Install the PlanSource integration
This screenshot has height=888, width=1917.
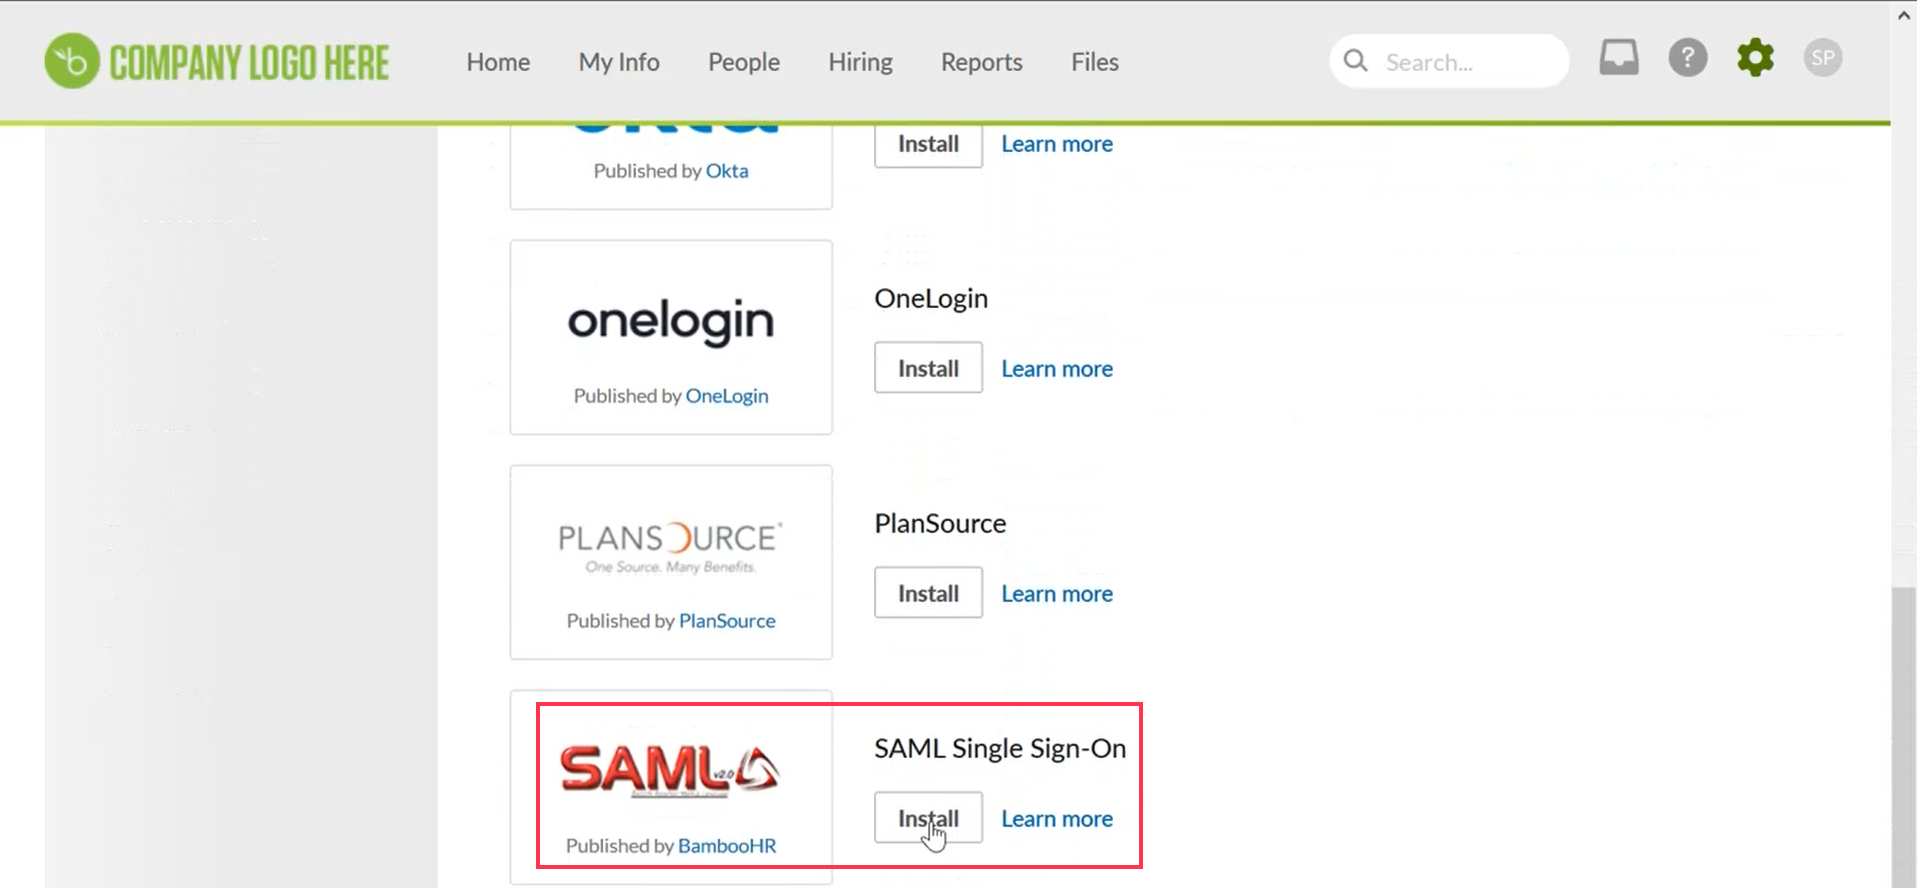928,593
